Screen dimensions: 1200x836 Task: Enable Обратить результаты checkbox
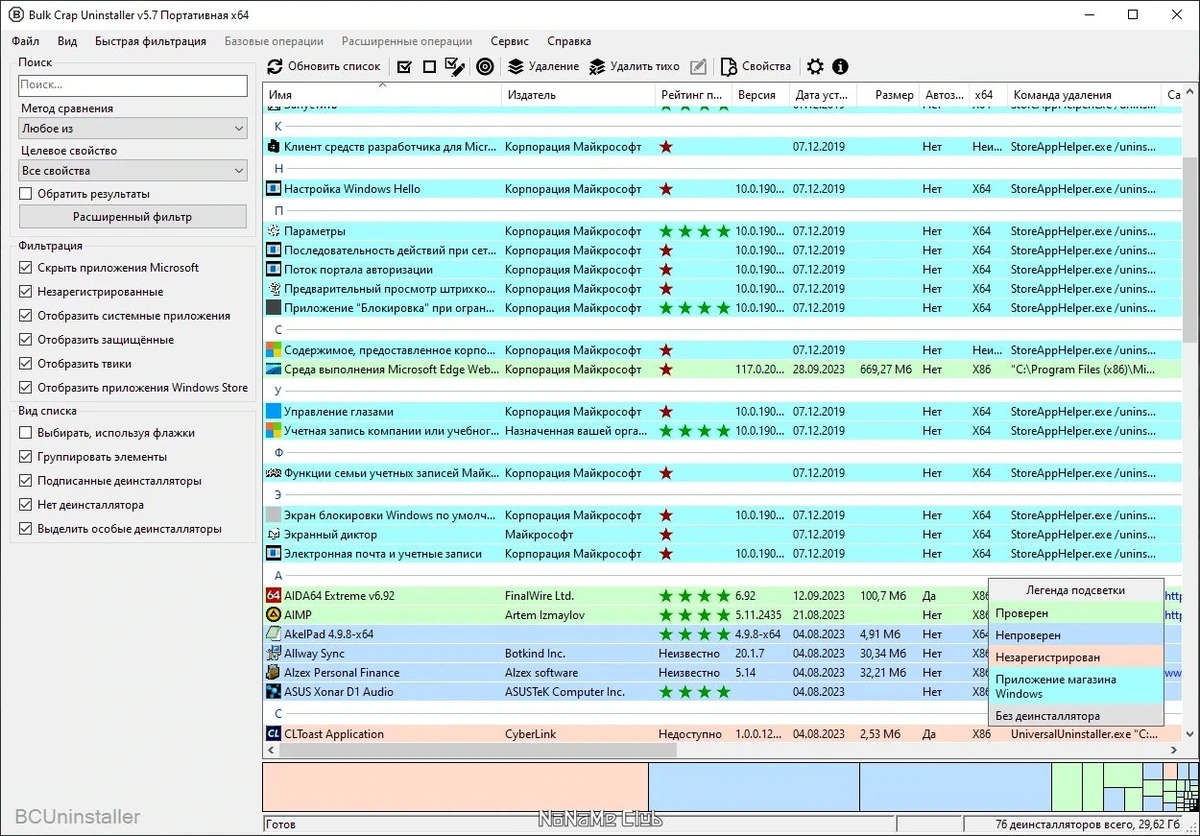[x=26, y=194]
